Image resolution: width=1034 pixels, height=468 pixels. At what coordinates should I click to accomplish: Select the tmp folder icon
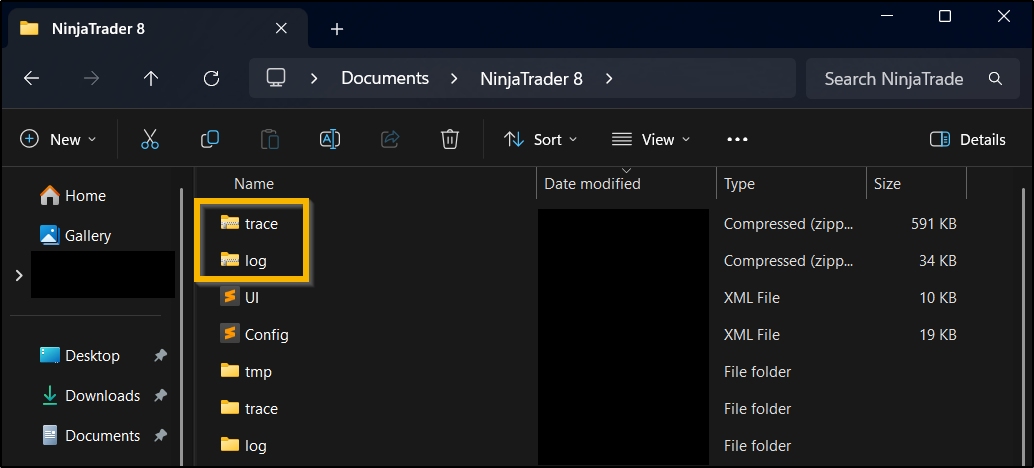coord(229,371)
